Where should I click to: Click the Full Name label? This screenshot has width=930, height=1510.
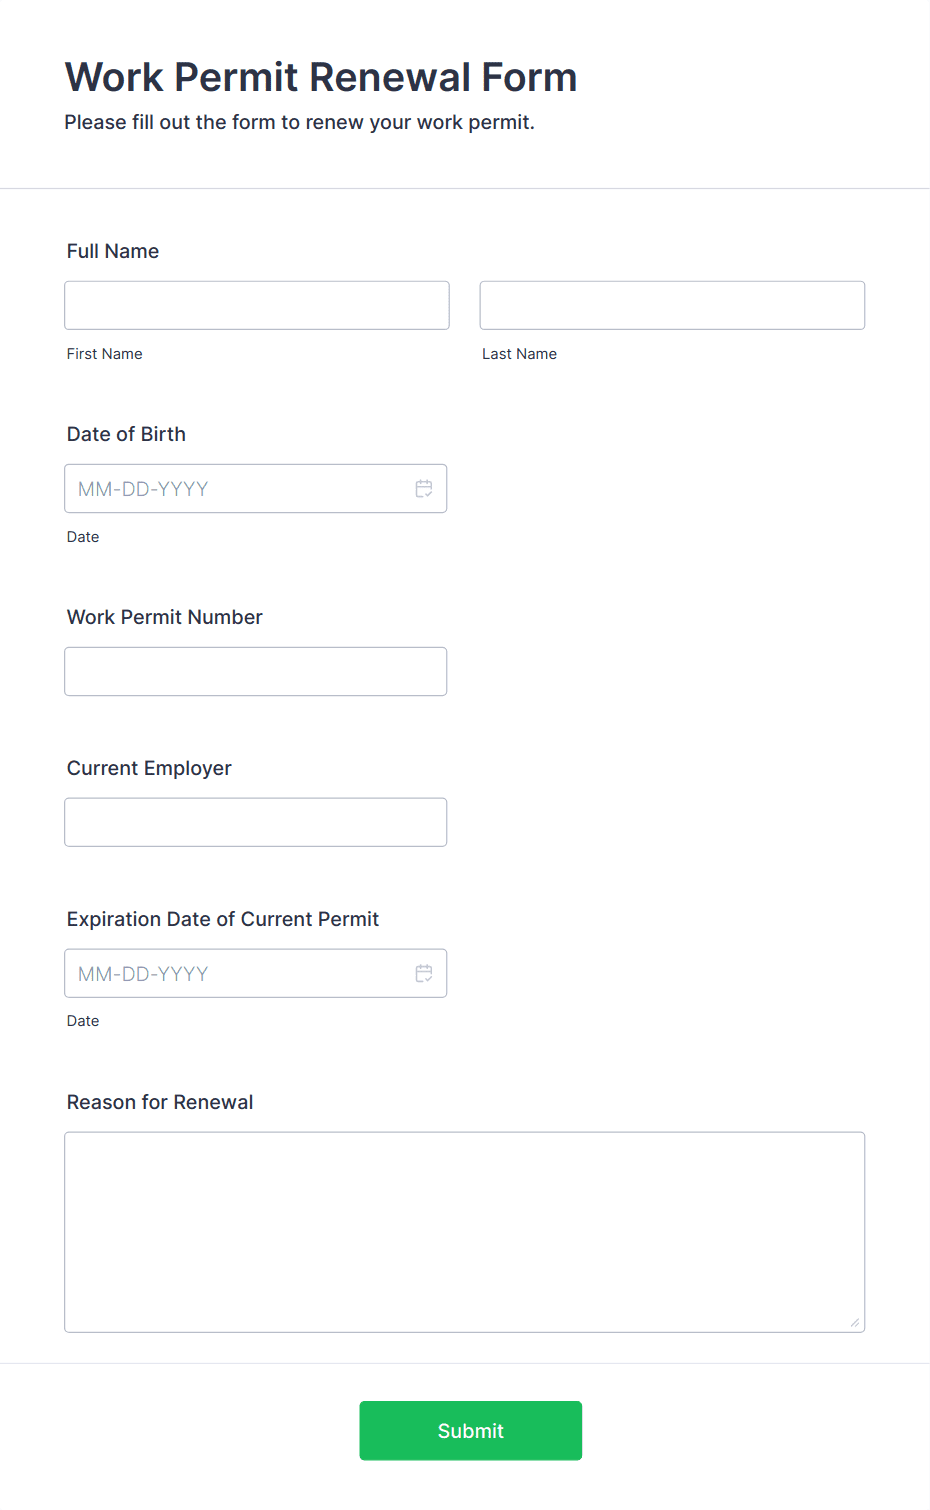[x=113, y=251]
